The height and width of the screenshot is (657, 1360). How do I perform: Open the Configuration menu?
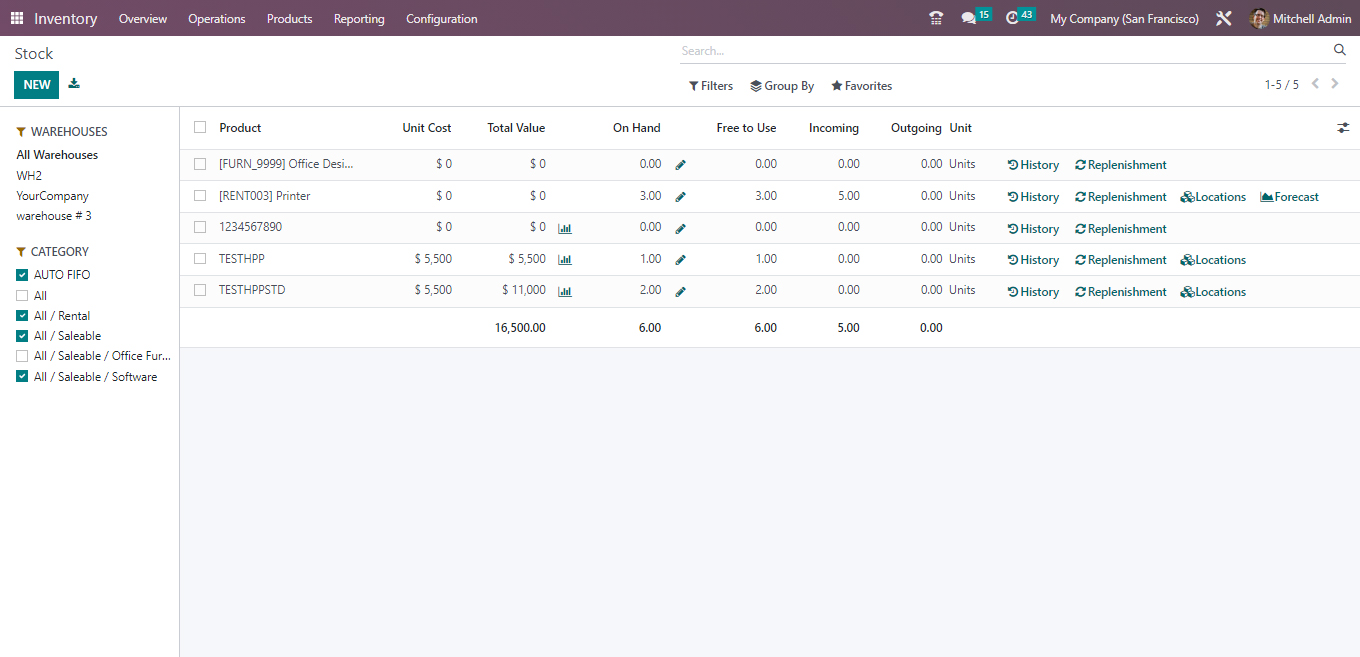click(441, 18)
